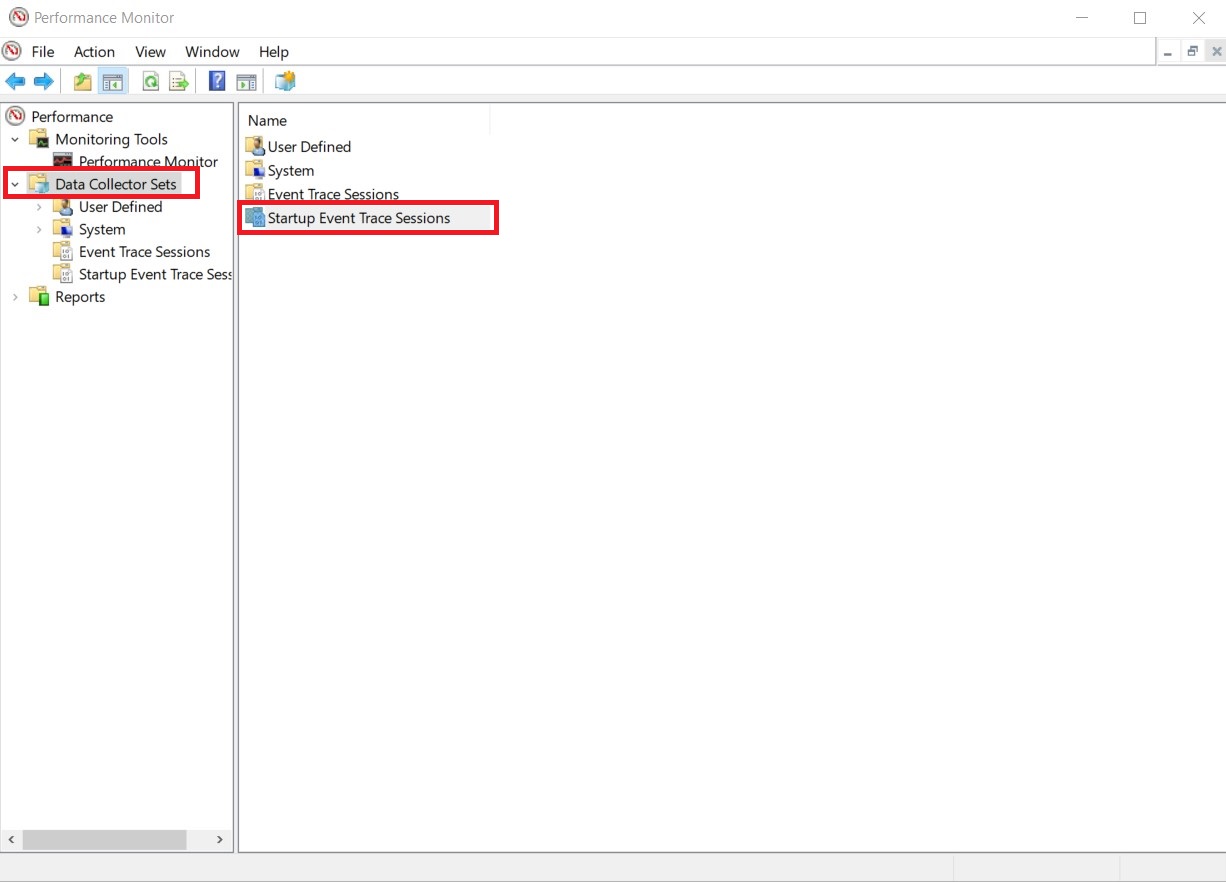
Task: Click the Export List toolbar icon
Action: point(179,81)
